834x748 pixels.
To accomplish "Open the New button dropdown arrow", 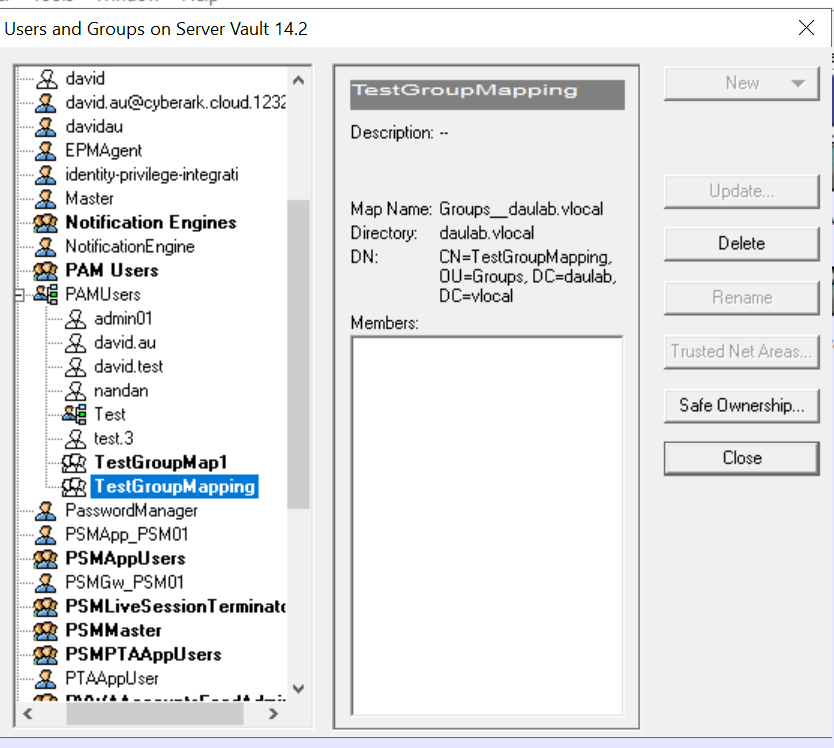I will pos(797,84).
